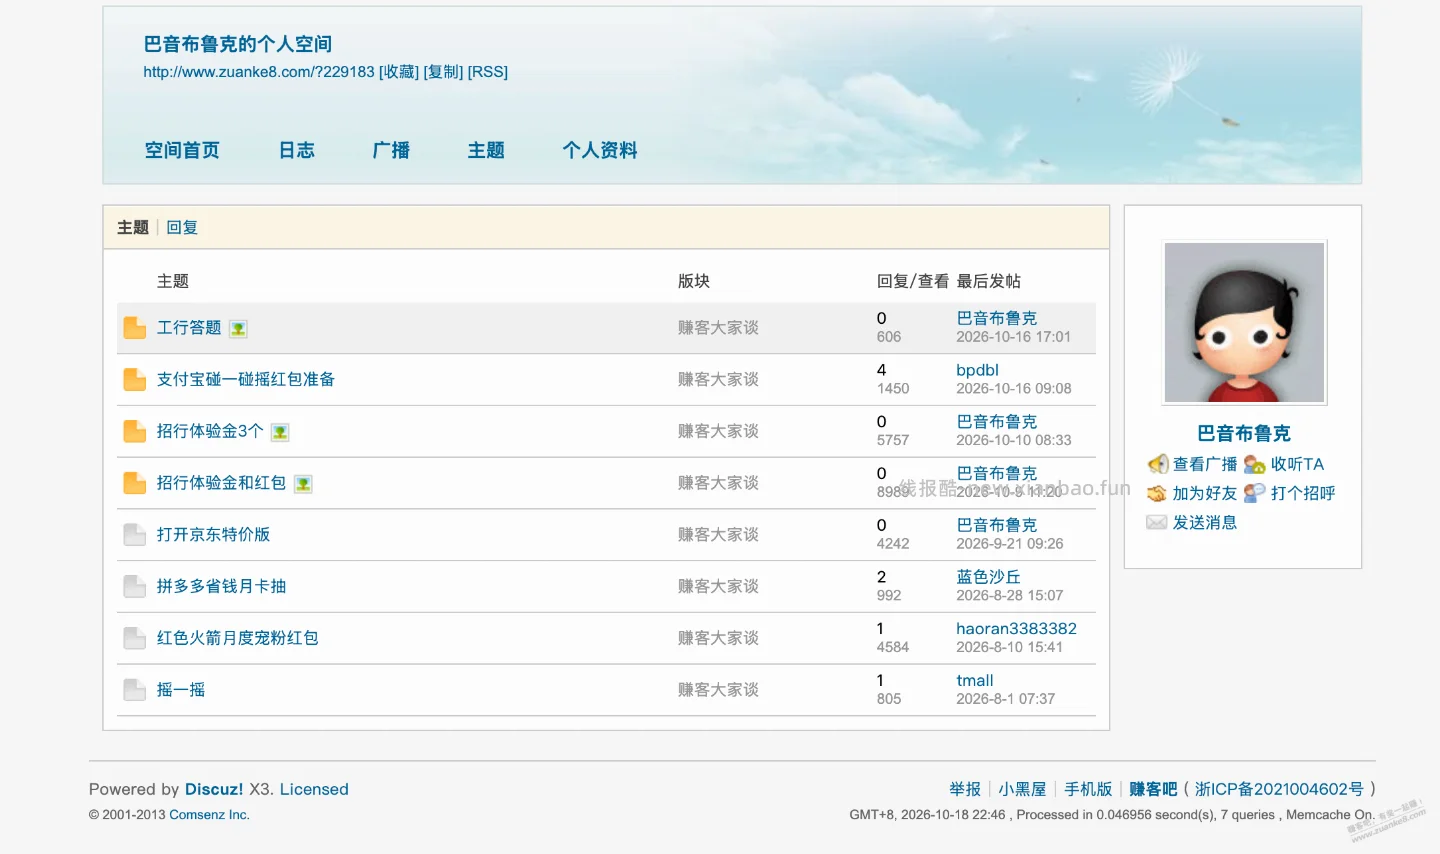
Task: Click the thread icon beside 红色火箭月度宠粉红包
Action: coord(135,638)
